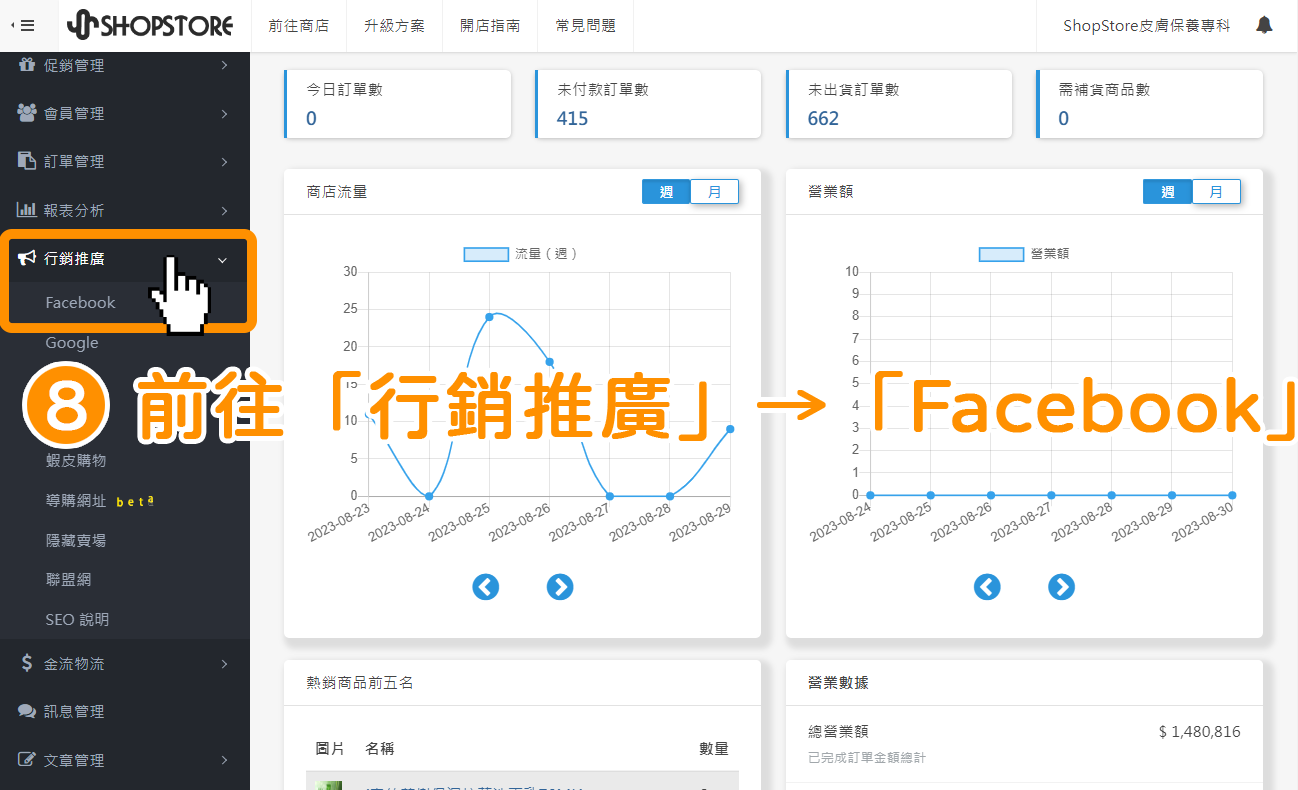Go to next period in 營業額 chart
Viewport: 1298px width, 790px height.
(1061, 587)
